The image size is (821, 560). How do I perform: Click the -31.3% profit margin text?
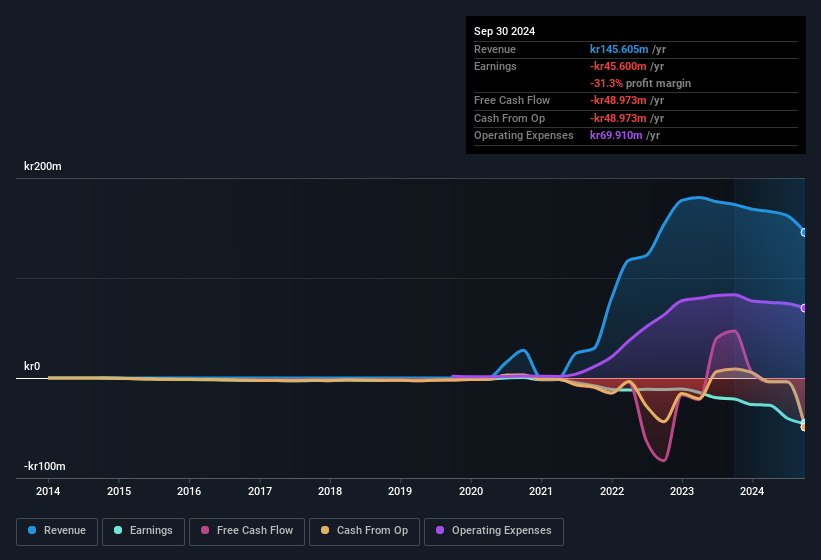[x=640, y=83]
